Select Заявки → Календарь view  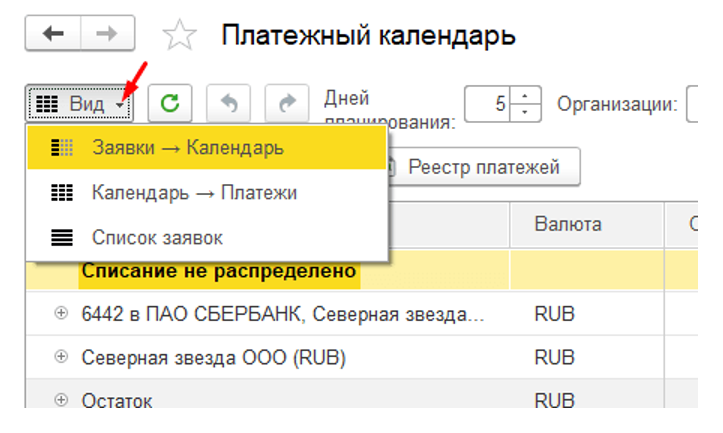pos(207,148)
